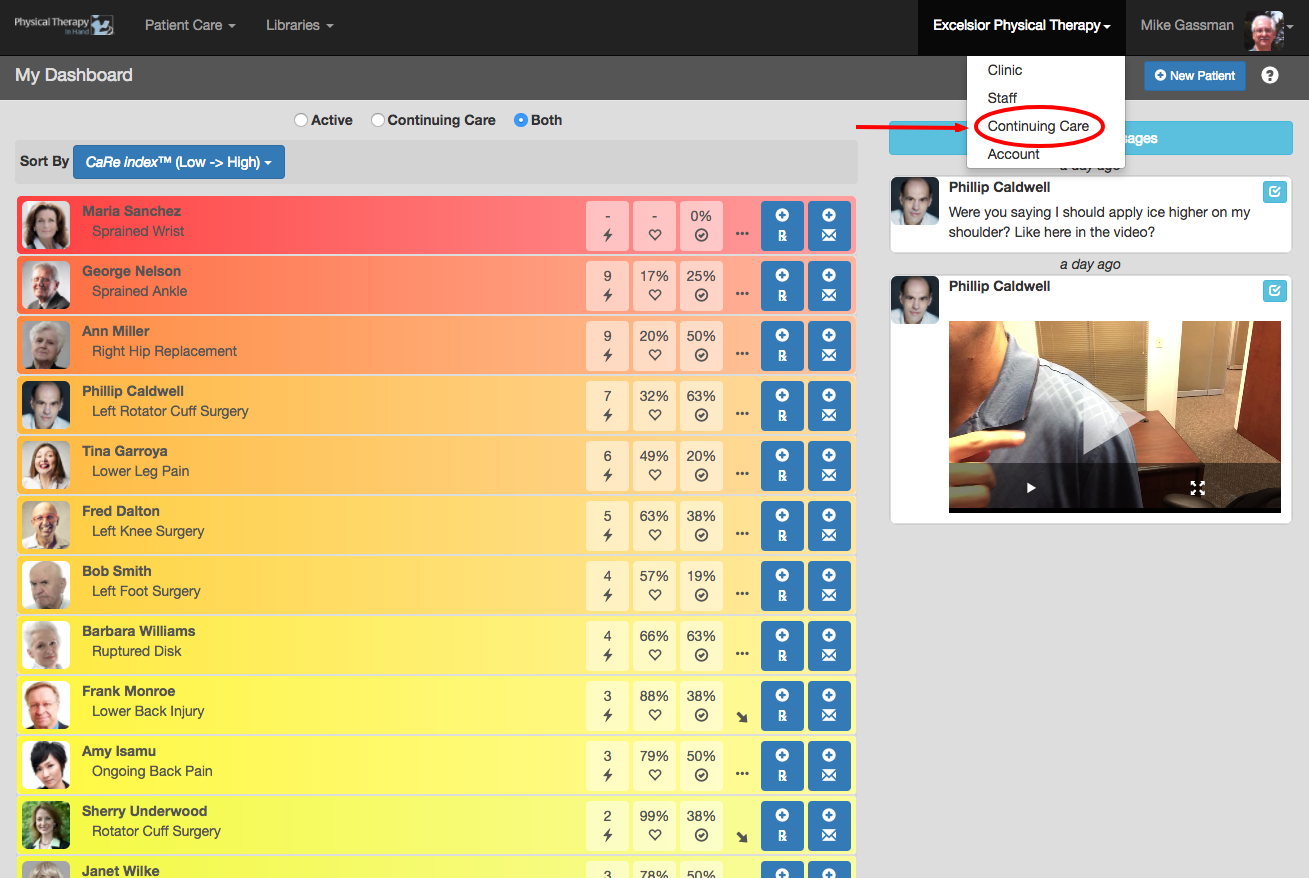This screenshot has width=1309, height=878.
Task: Collapse the Excelsior Physical Therapy dropdown
Action: 1021,25
